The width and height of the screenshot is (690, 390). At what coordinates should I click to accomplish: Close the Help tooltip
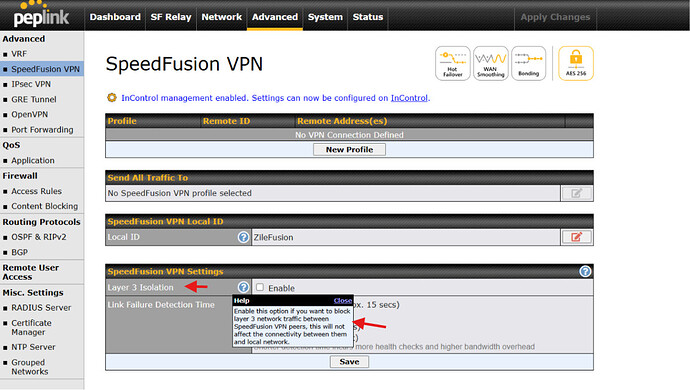pos(343,300)
